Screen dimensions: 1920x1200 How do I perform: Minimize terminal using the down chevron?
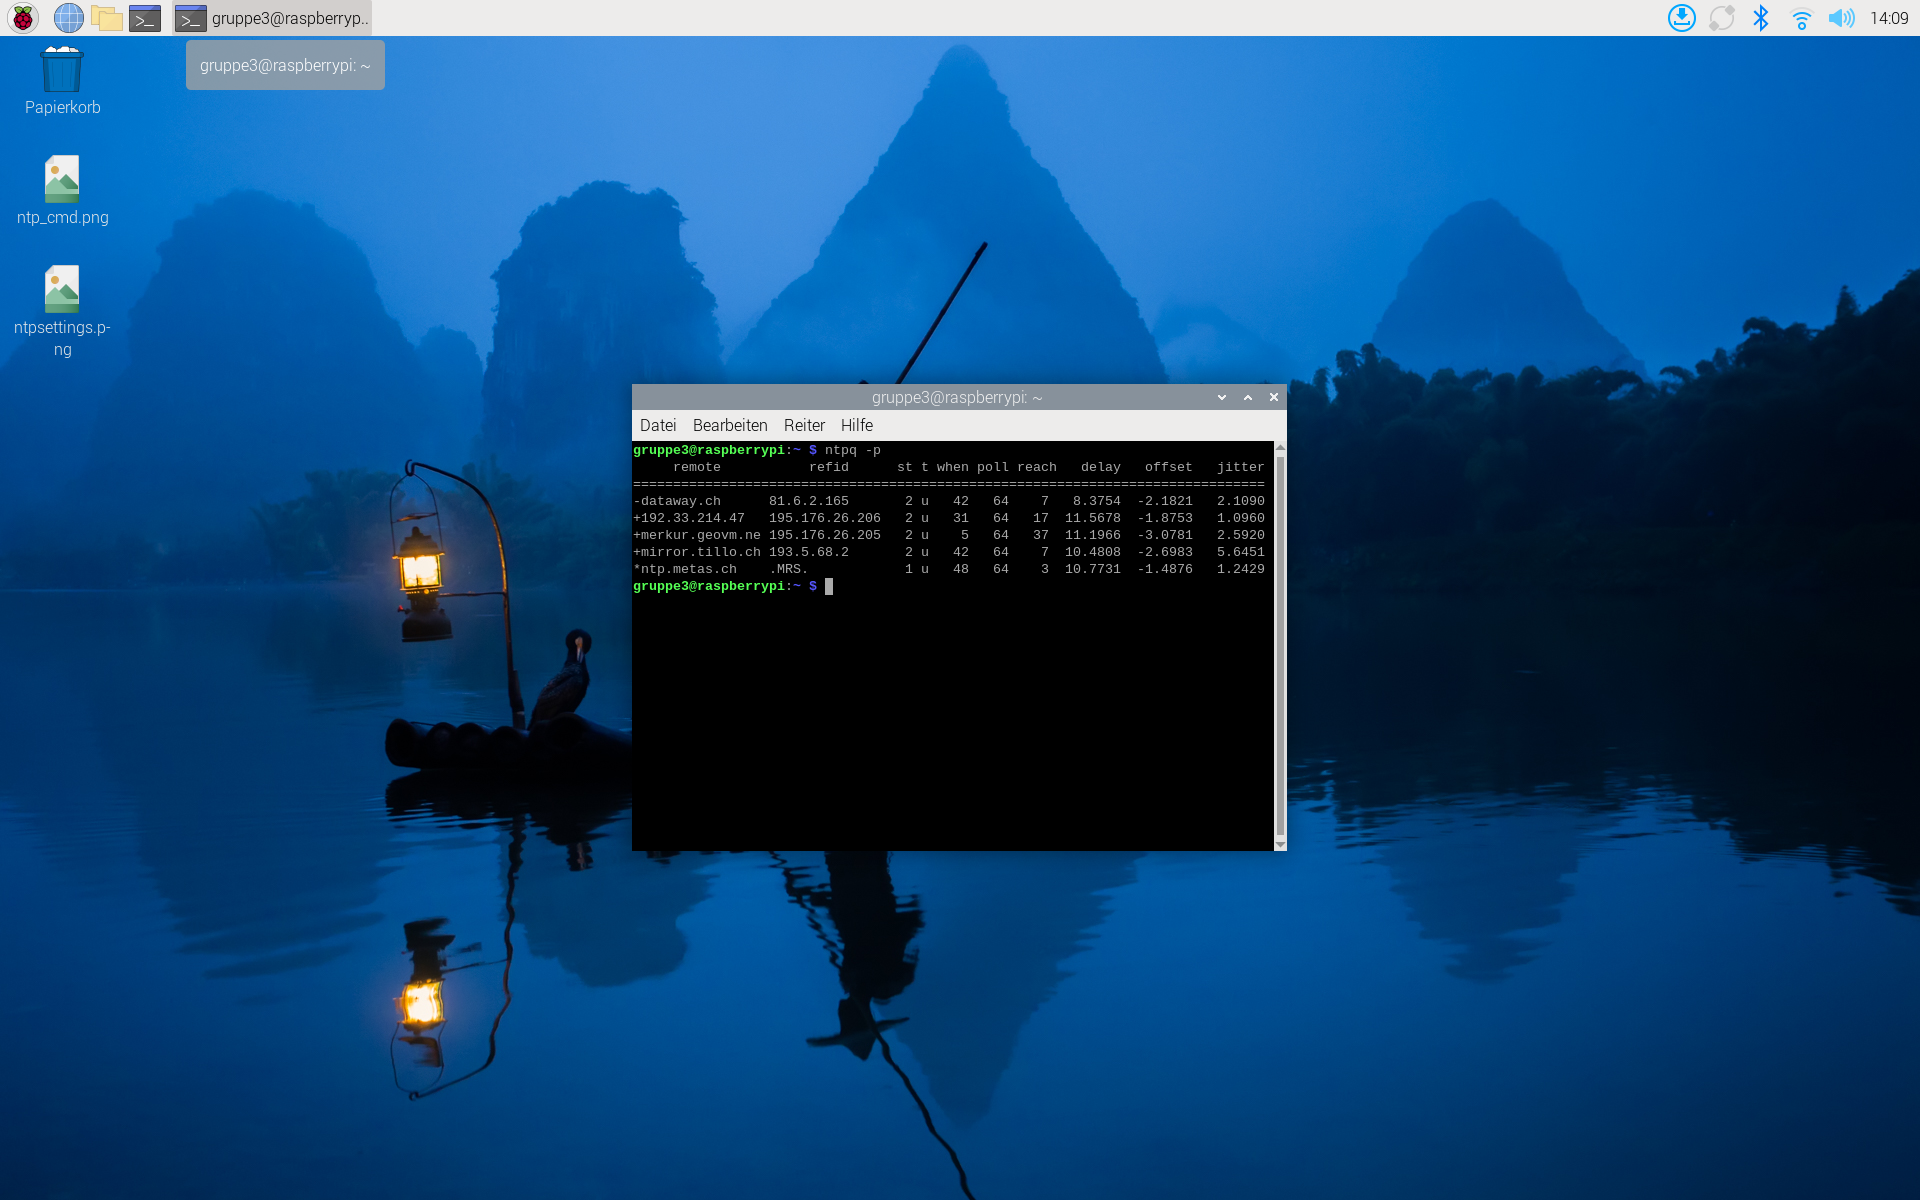point(1222,397)
